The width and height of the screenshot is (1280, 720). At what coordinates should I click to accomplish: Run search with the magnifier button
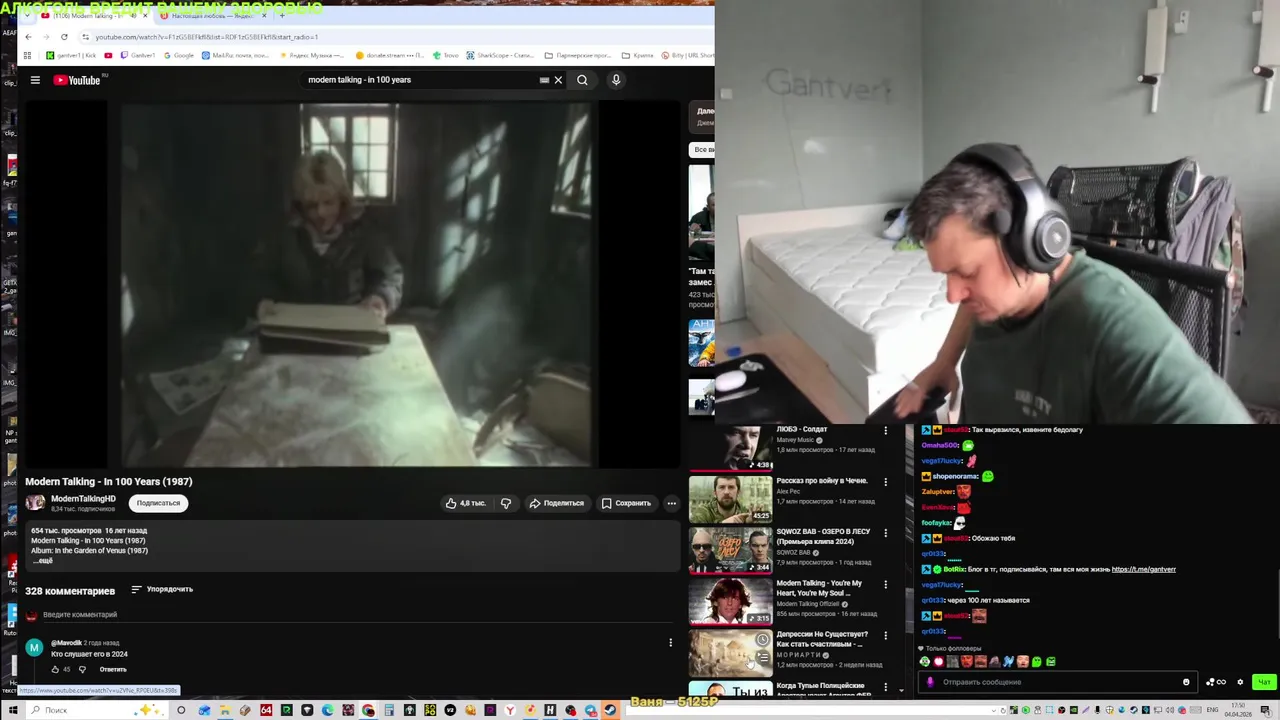point(582,80)
